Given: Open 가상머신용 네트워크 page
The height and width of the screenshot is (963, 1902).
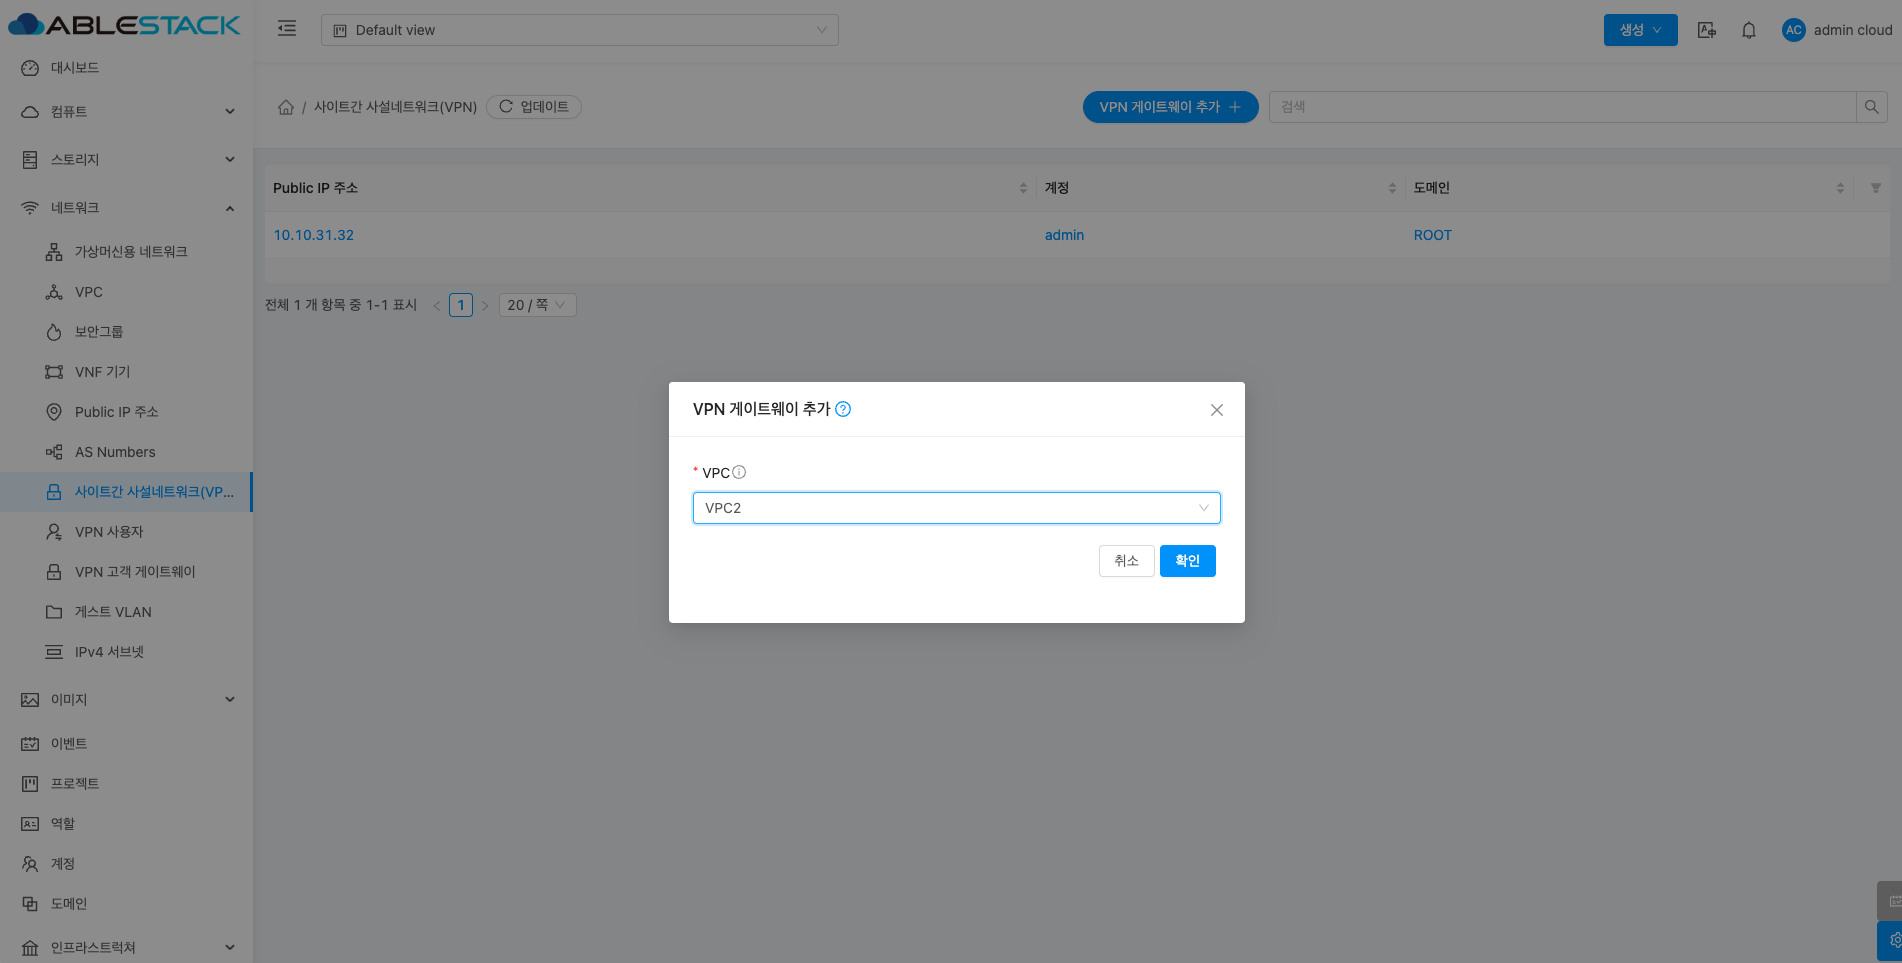Looking at the screenshot, I should pos(126,252).
